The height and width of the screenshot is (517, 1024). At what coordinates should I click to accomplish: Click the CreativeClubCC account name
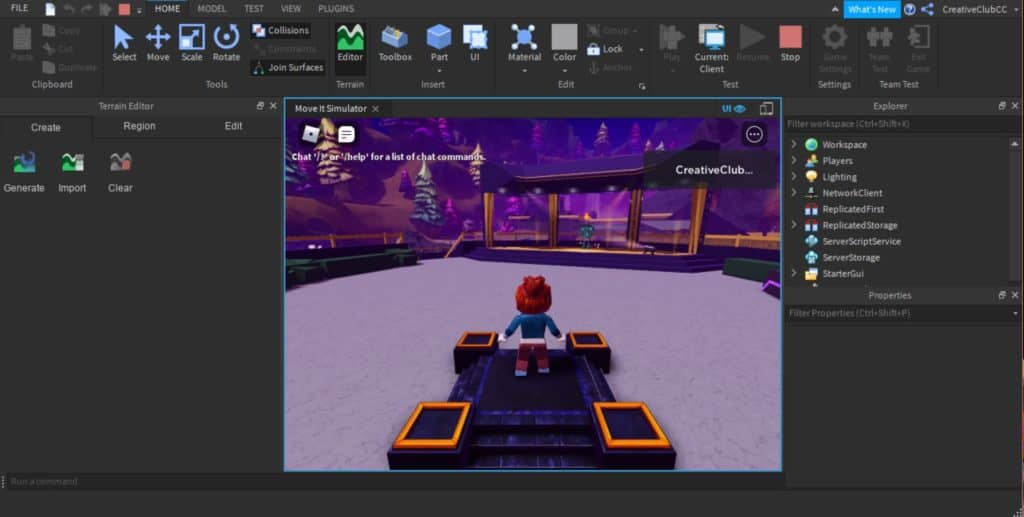pyautogui.click(x=974, y=10)
